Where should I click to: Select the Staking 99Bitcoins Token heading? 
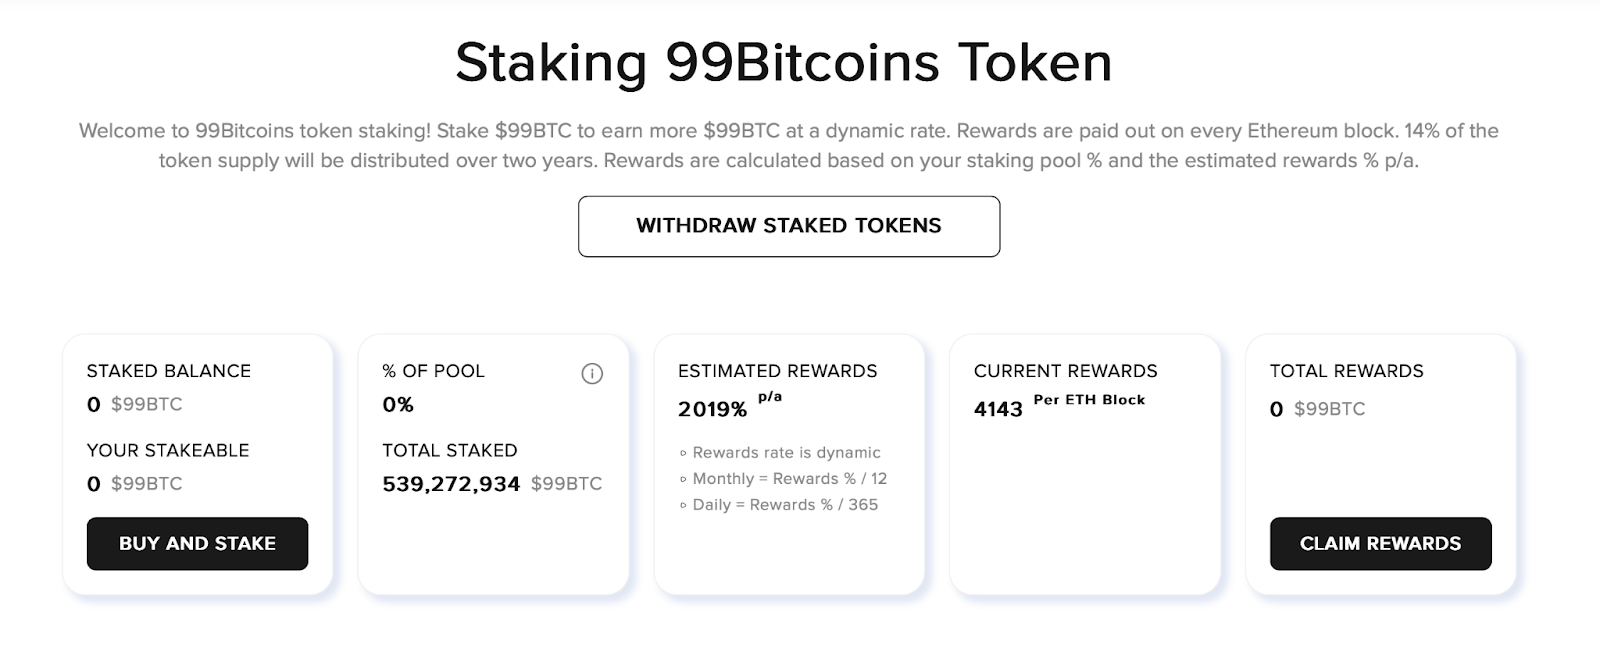click(784, 62)
